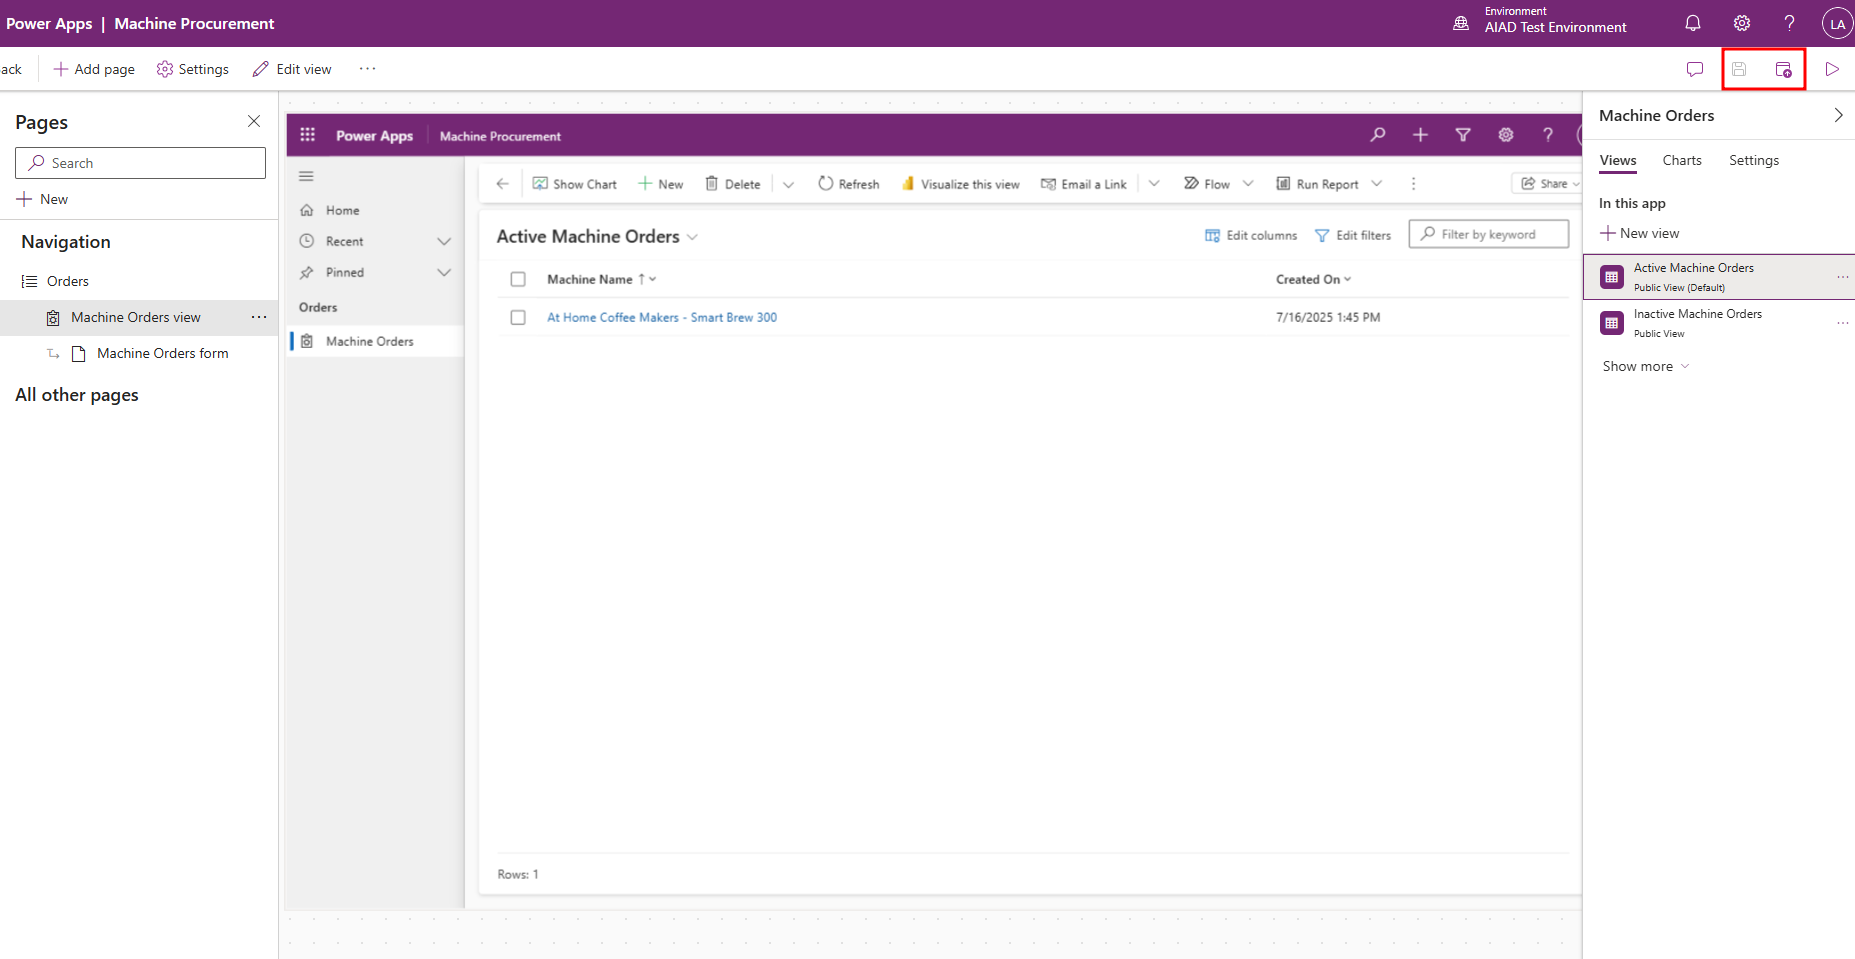This screenshot has height=959, width=1855.
Task: Open the environment settings gear in top bar
Action: point(1742,23)
